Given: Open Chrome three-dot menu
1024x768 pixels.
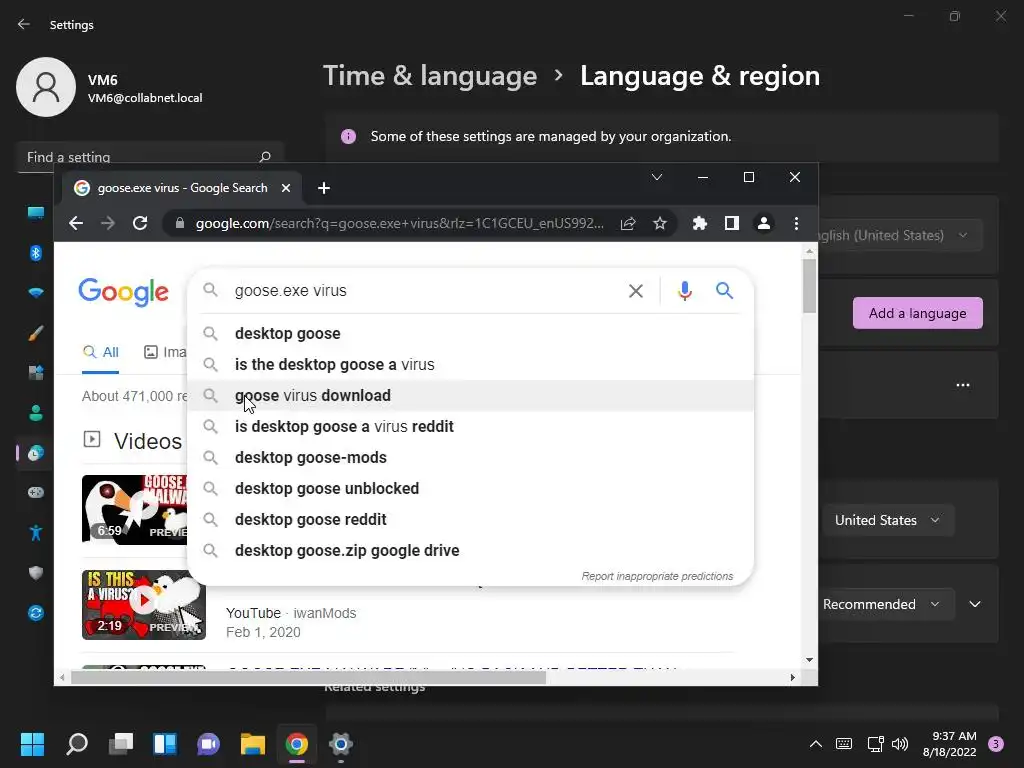Looking at the screenshot, I should (796, 223).
